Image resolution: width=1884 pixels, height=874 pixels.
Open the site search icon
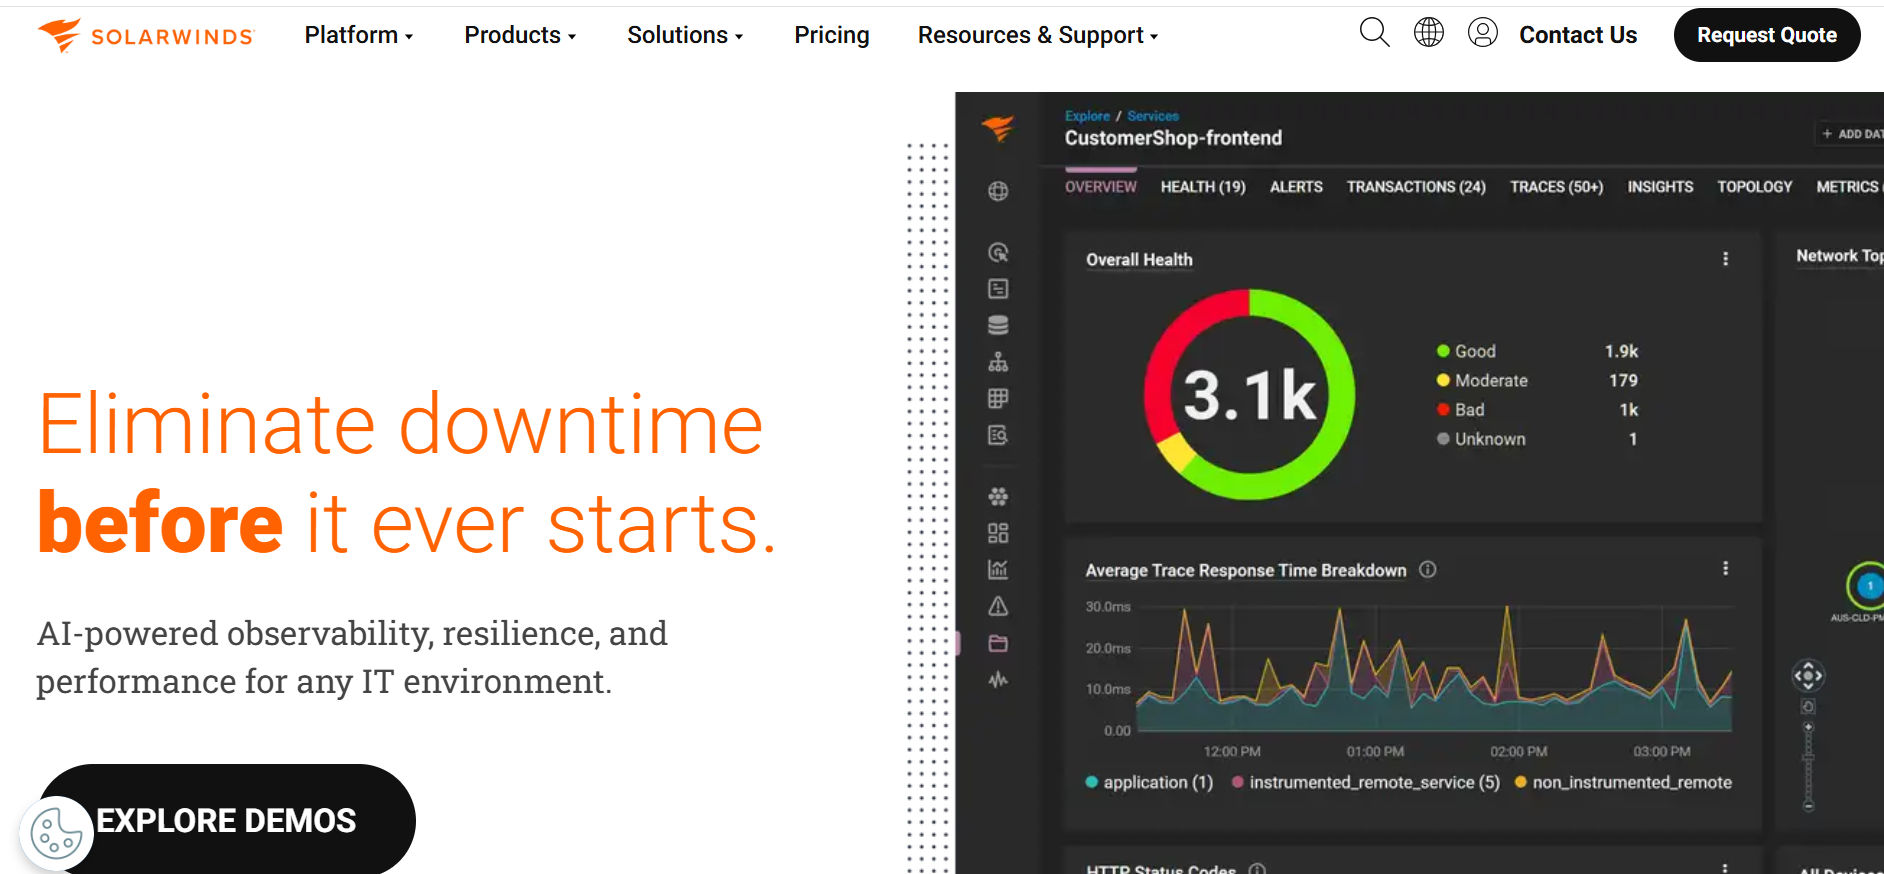1374,33
